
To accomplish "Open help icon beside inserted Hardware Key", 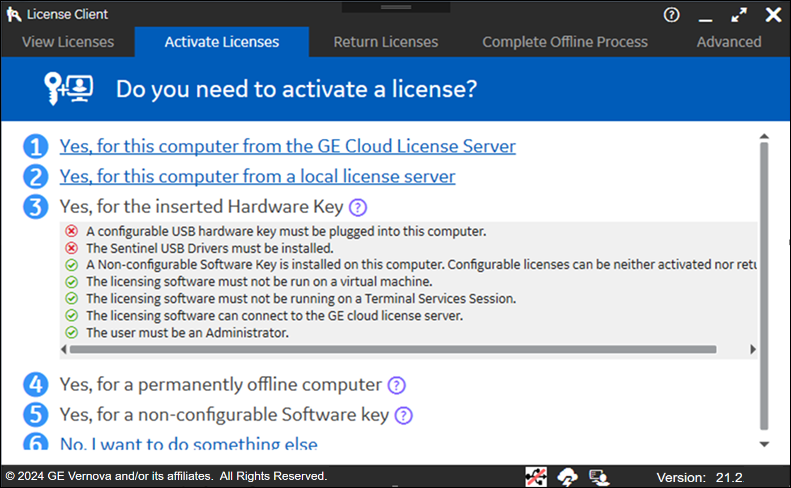I will tap(358, 207).
